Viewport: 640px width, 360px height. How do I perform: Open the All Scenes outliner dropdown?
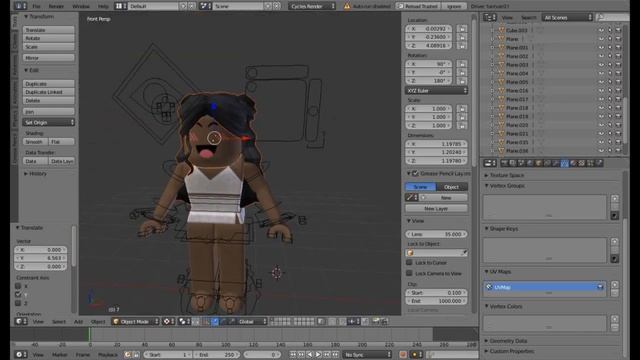[567, 17]
